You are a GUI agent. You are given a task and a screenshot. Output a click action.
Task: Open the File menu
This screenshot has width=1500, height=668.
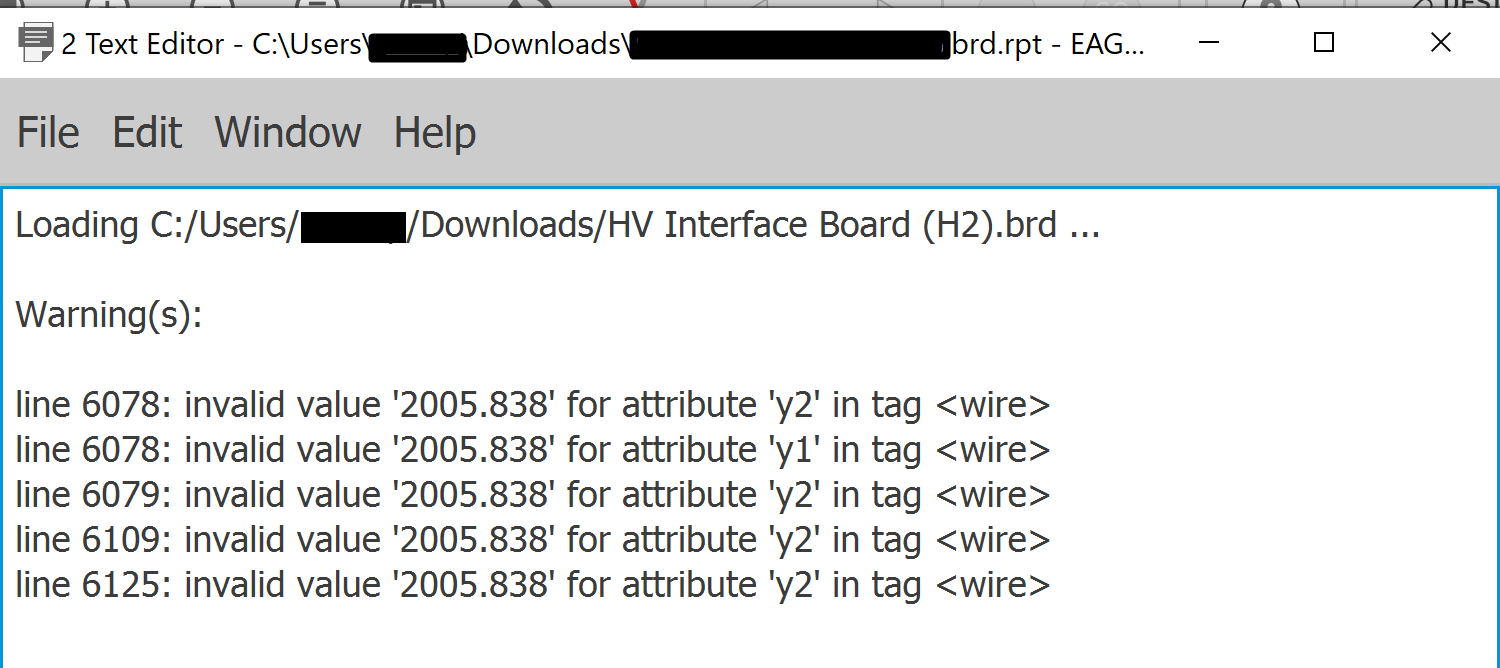tap(48, 132)
